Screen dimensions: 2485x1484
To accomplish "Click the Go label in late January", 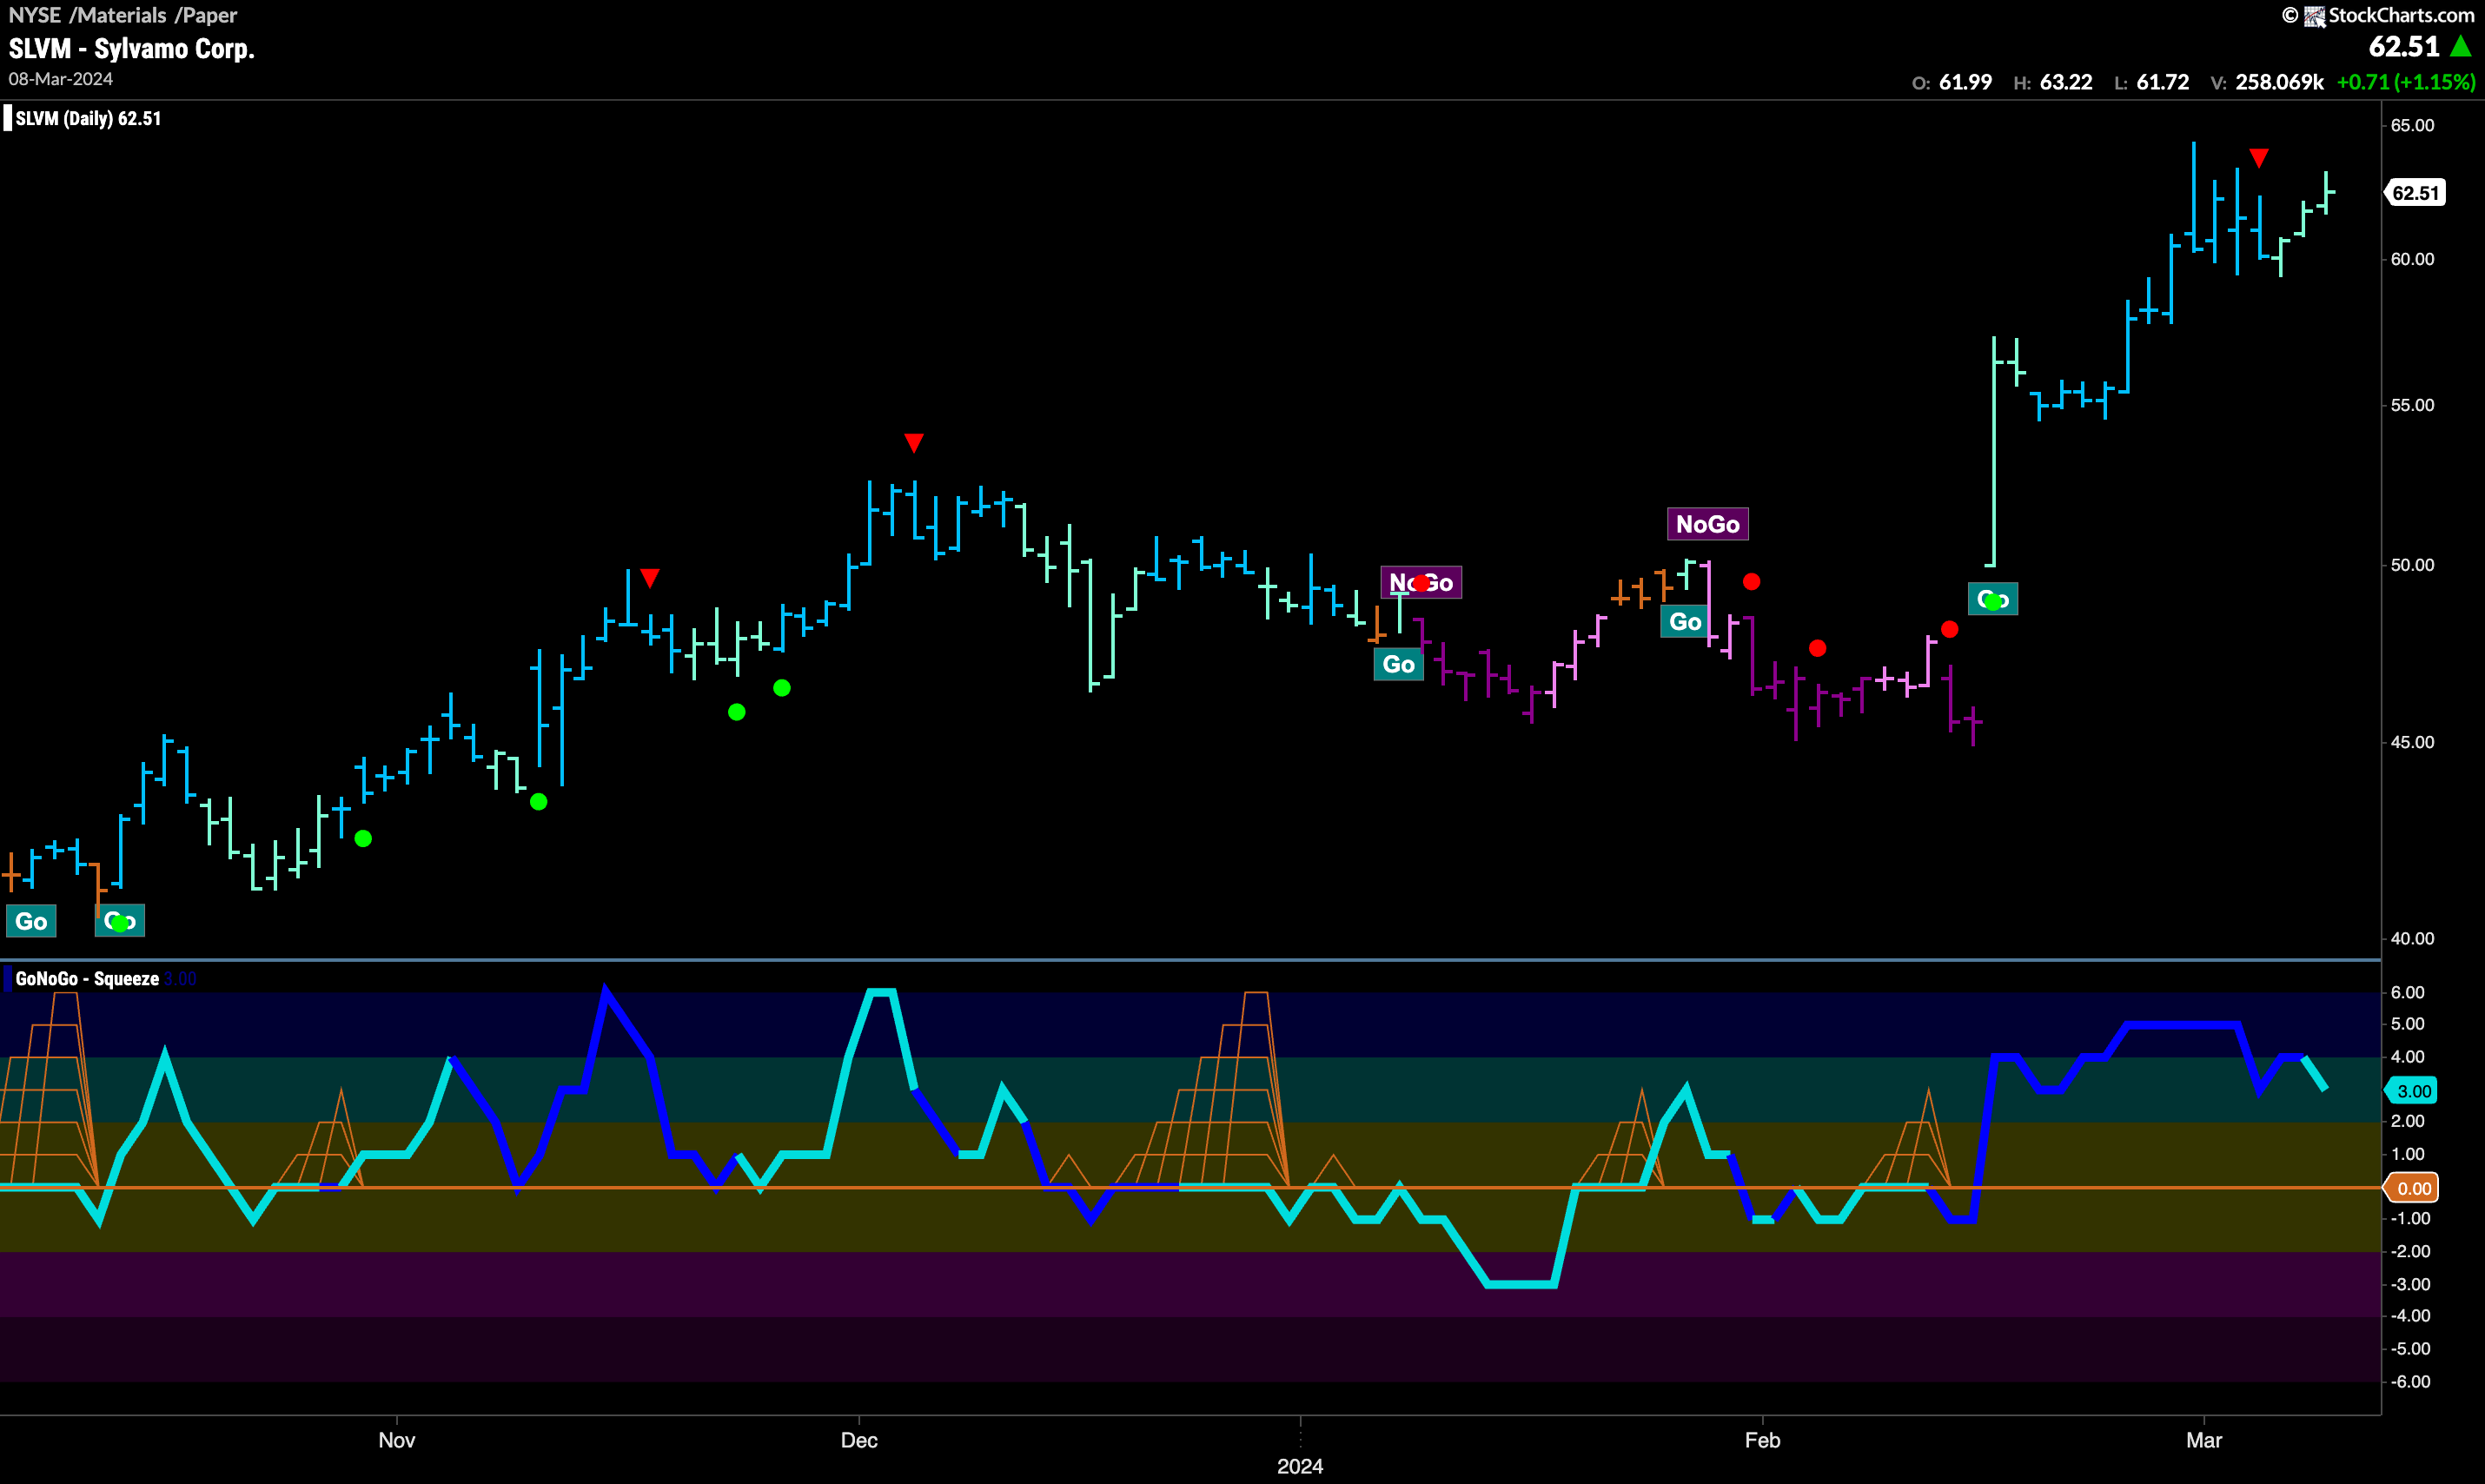I will [1685, 621].
